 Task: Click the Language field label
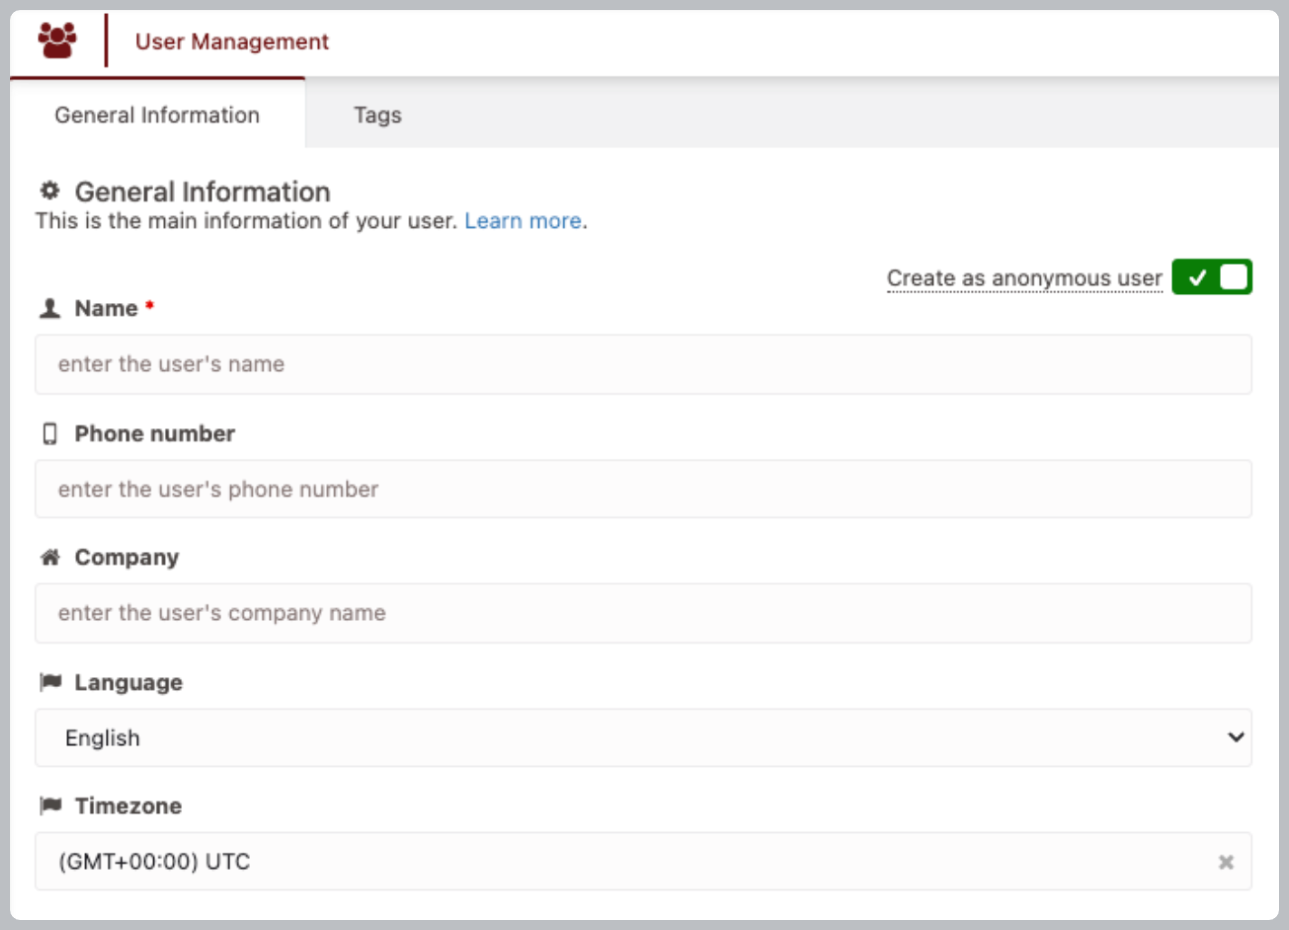(x=129, y=682)
